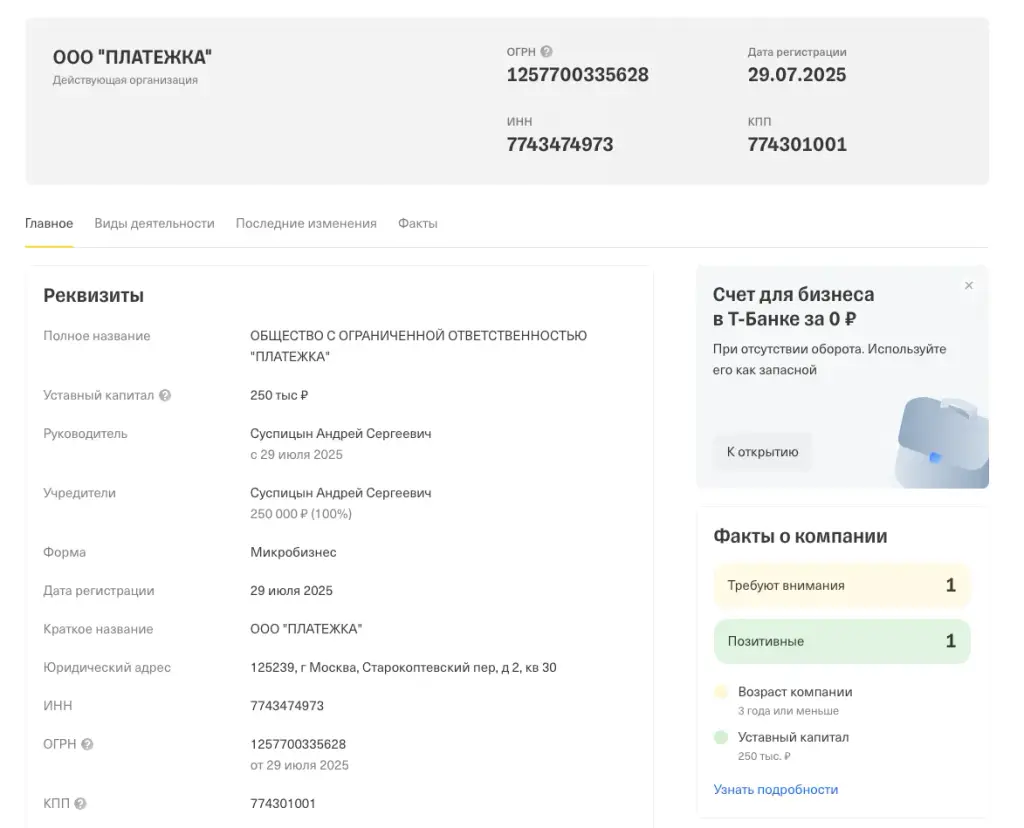Open Руководитель Суспицын Андрей Сергеевич

341,434
